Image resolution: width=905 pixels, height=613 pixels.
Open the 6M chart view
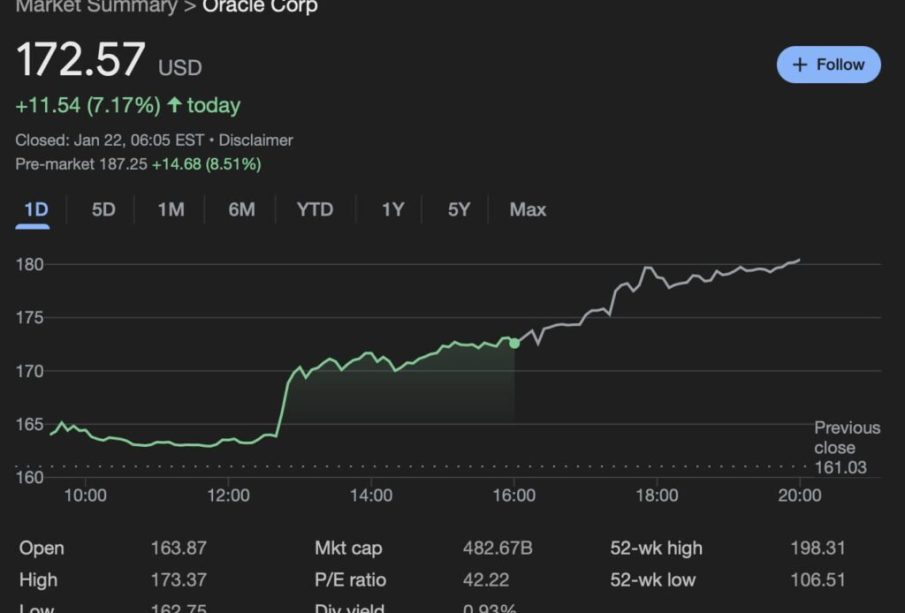tap(241, 210)
